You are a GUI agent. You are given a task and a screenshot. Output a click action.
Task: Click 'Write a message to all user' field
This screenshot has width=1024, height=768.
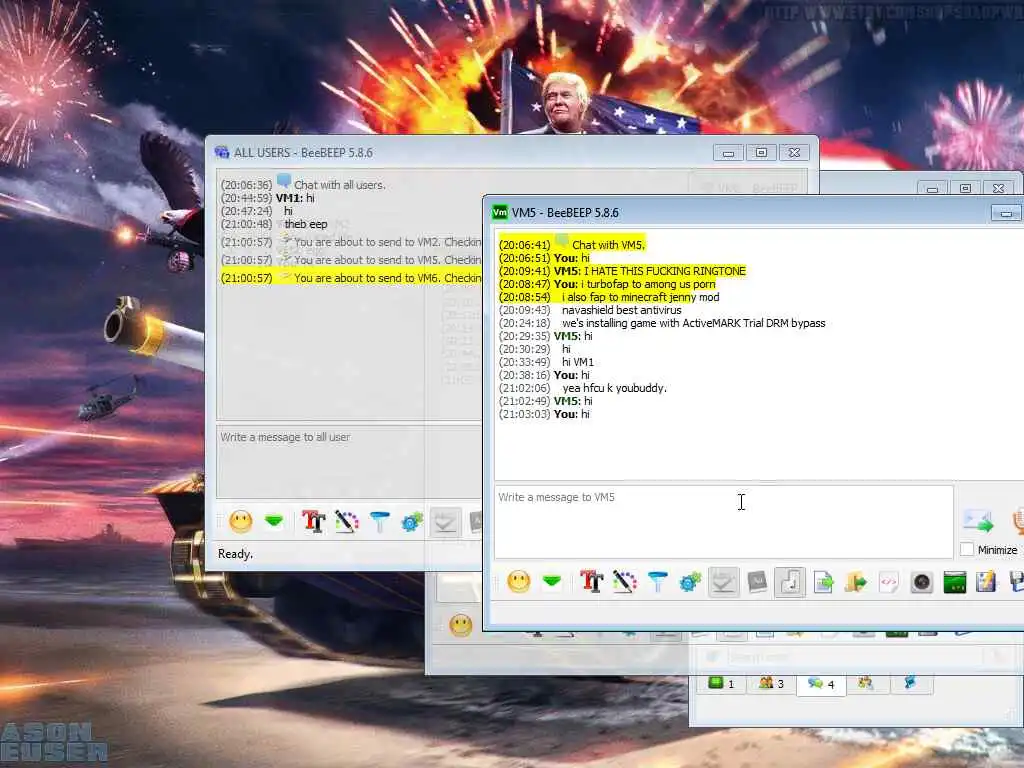349,461
